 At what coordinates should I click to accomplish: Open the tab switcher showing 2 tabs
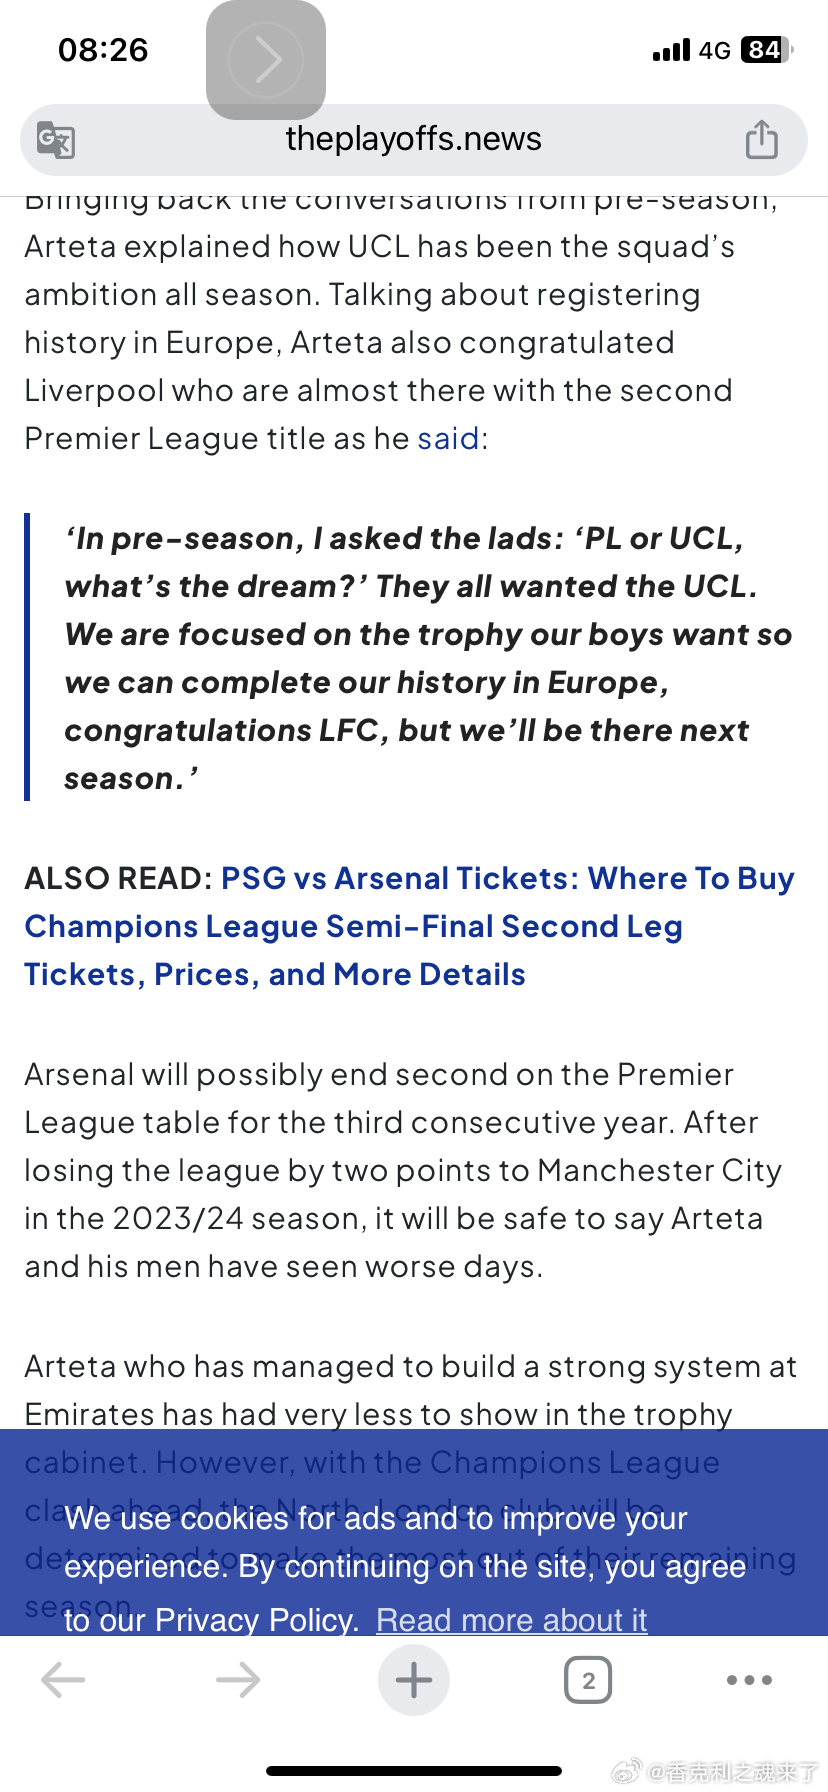(588, 1680)
